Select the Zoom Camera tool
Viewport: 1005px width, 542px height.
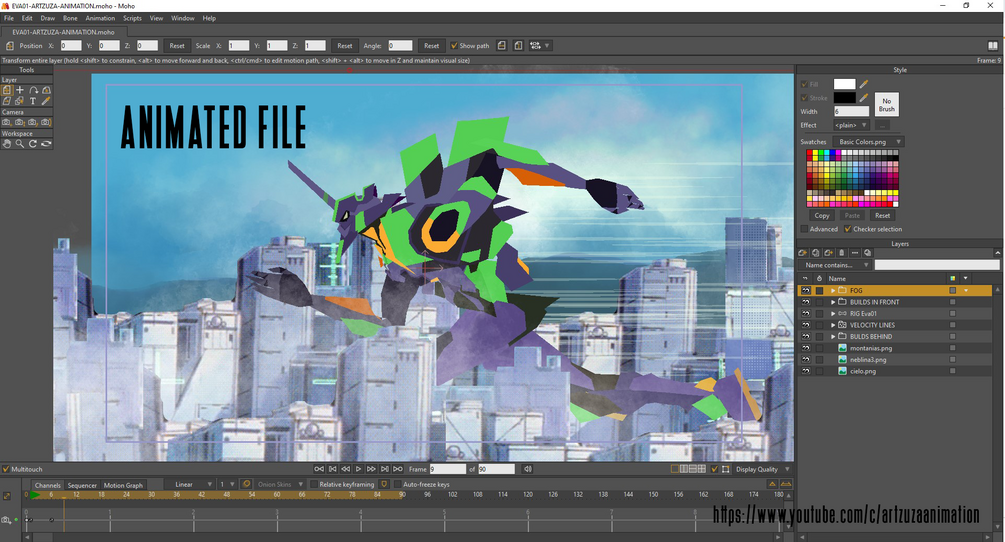point(20,122)
